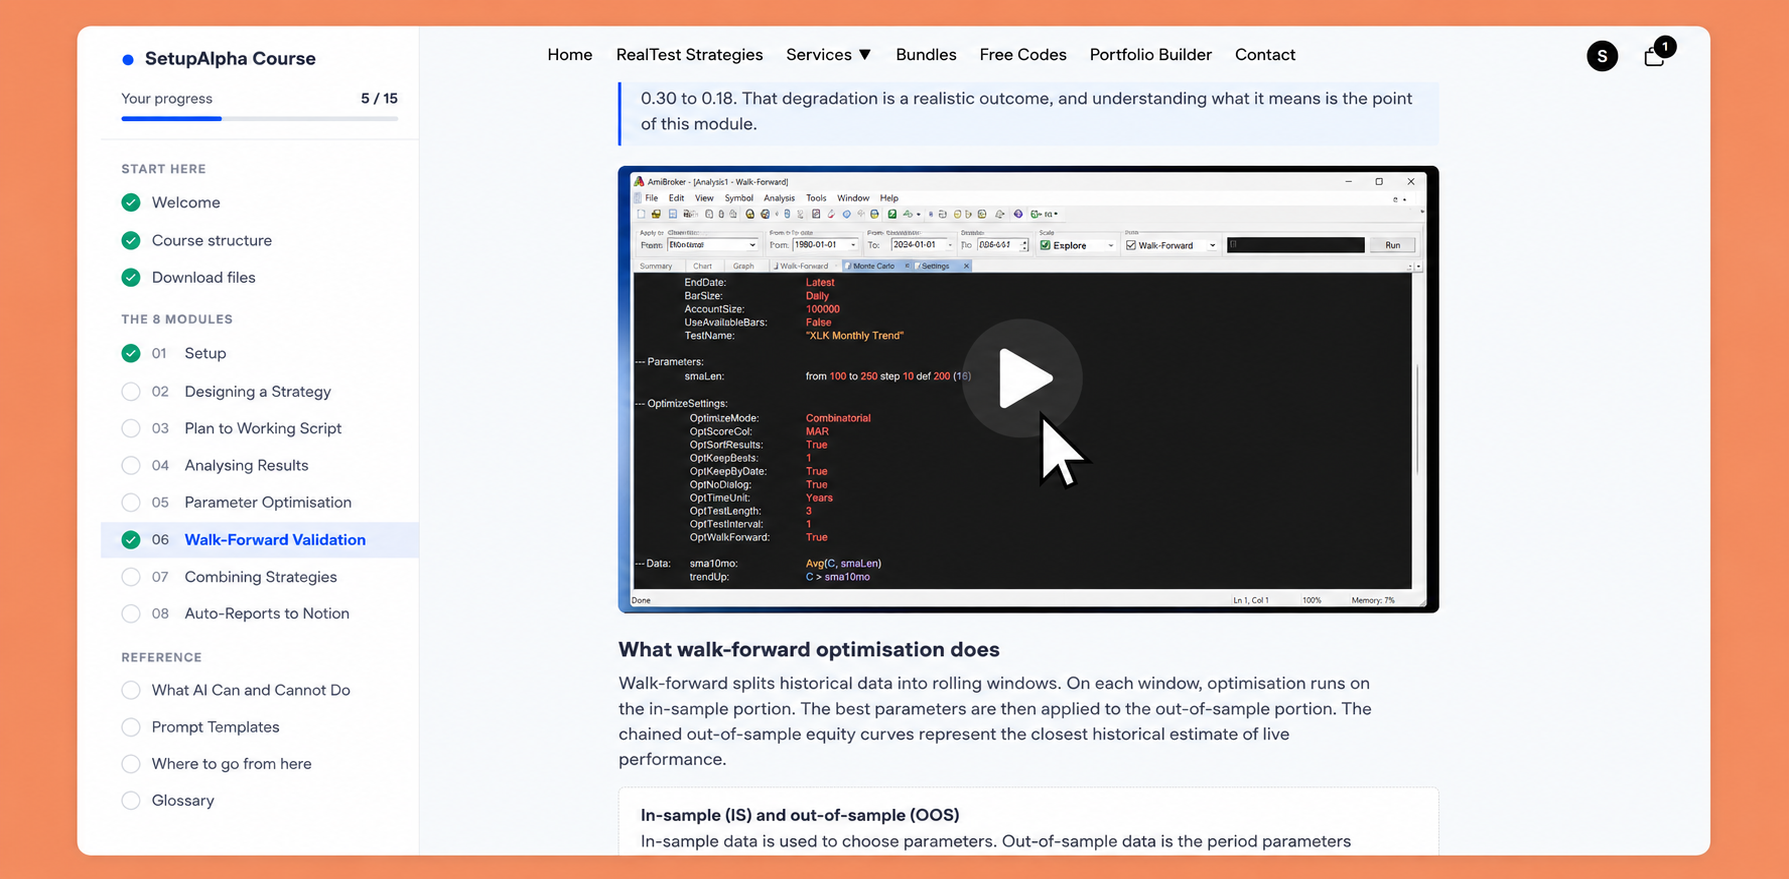Open the Tools menu in AmiBroker
This screenshot has width=1789, height=879.
pyautogui.click(x=816, y=198)
